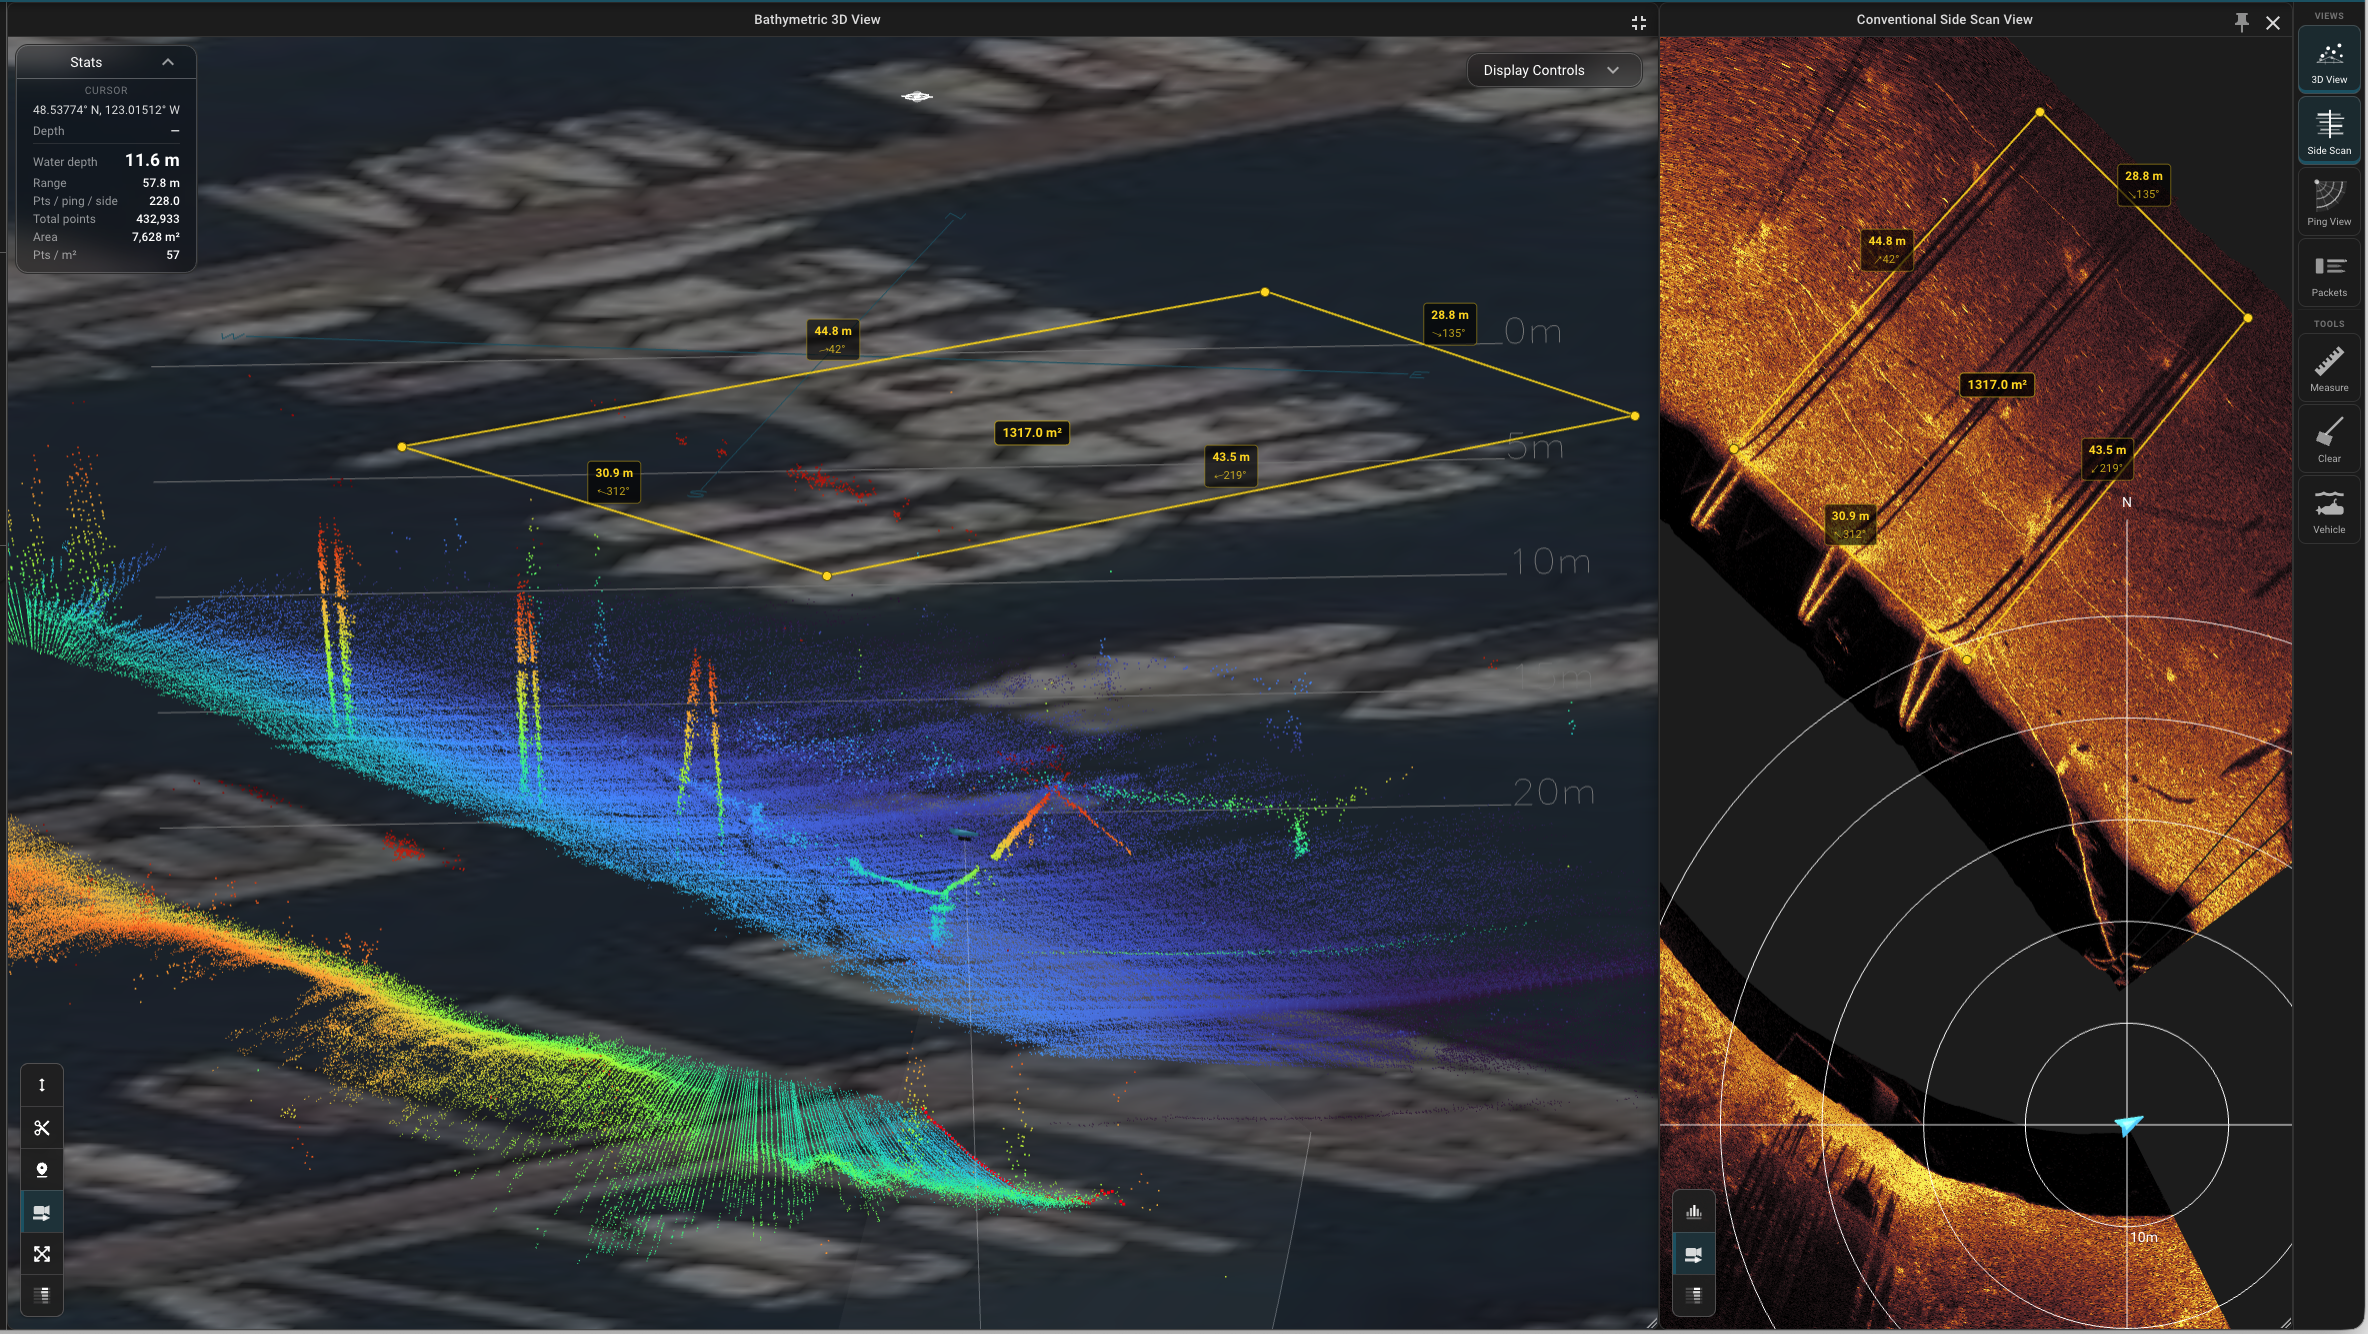The height and width of the screenshot is (1334, 2368).
Task: Click the 1317.0 m² area label in Side Scan
Action: tap(1997, 385)
